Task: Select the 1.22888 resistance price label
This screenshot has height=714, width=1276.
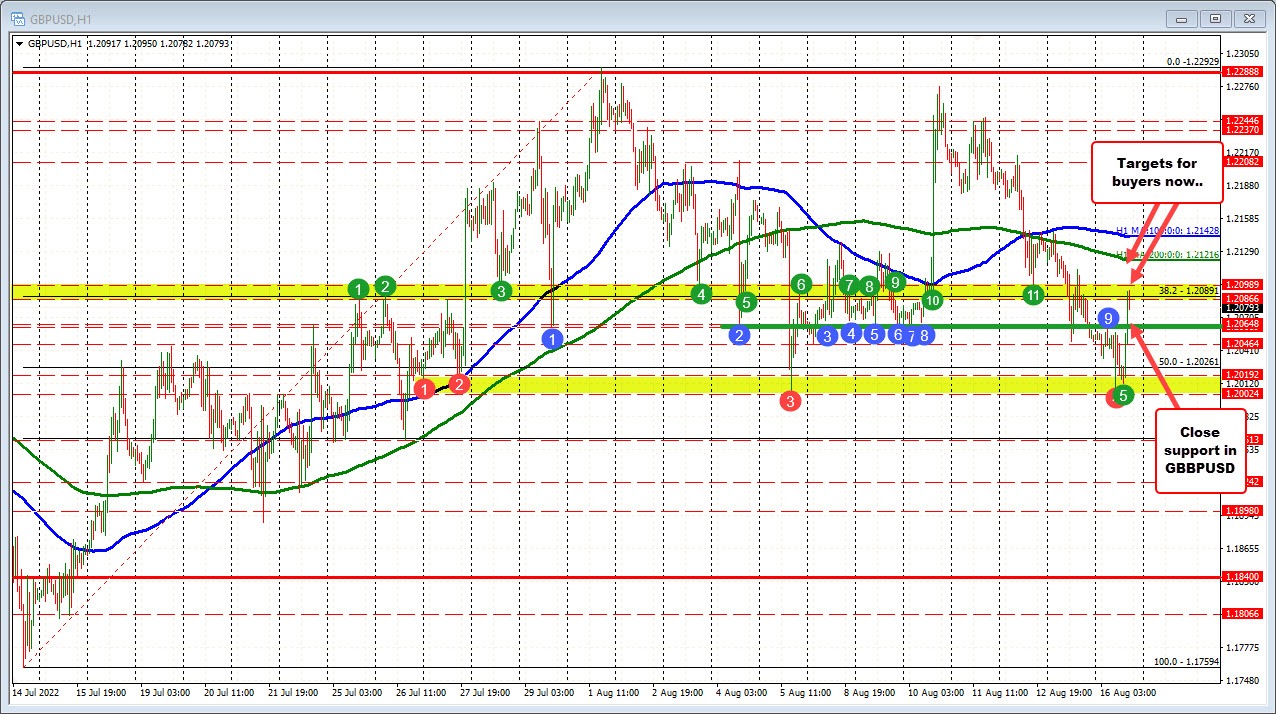Action: coord(1244,72)
